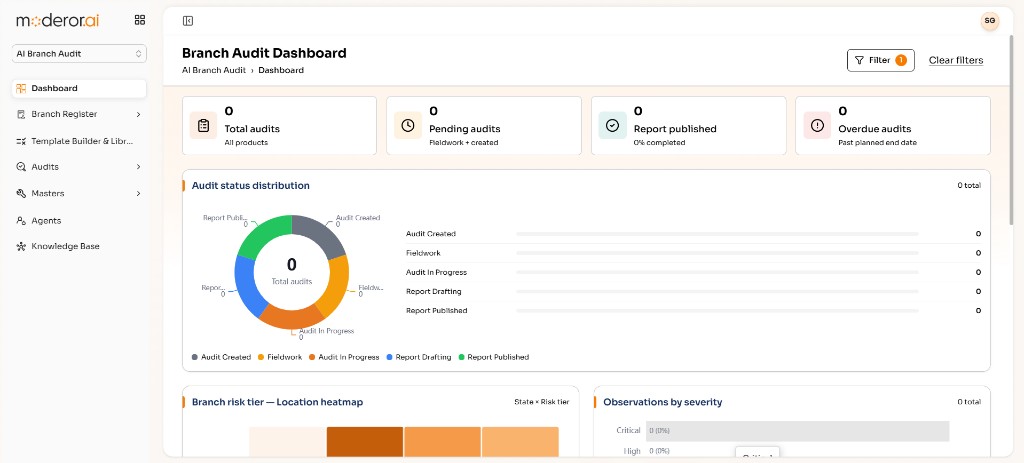Click the Report published checkmark icon
The width and height of the screenshot is (1024, 463).
click(613, 125)
